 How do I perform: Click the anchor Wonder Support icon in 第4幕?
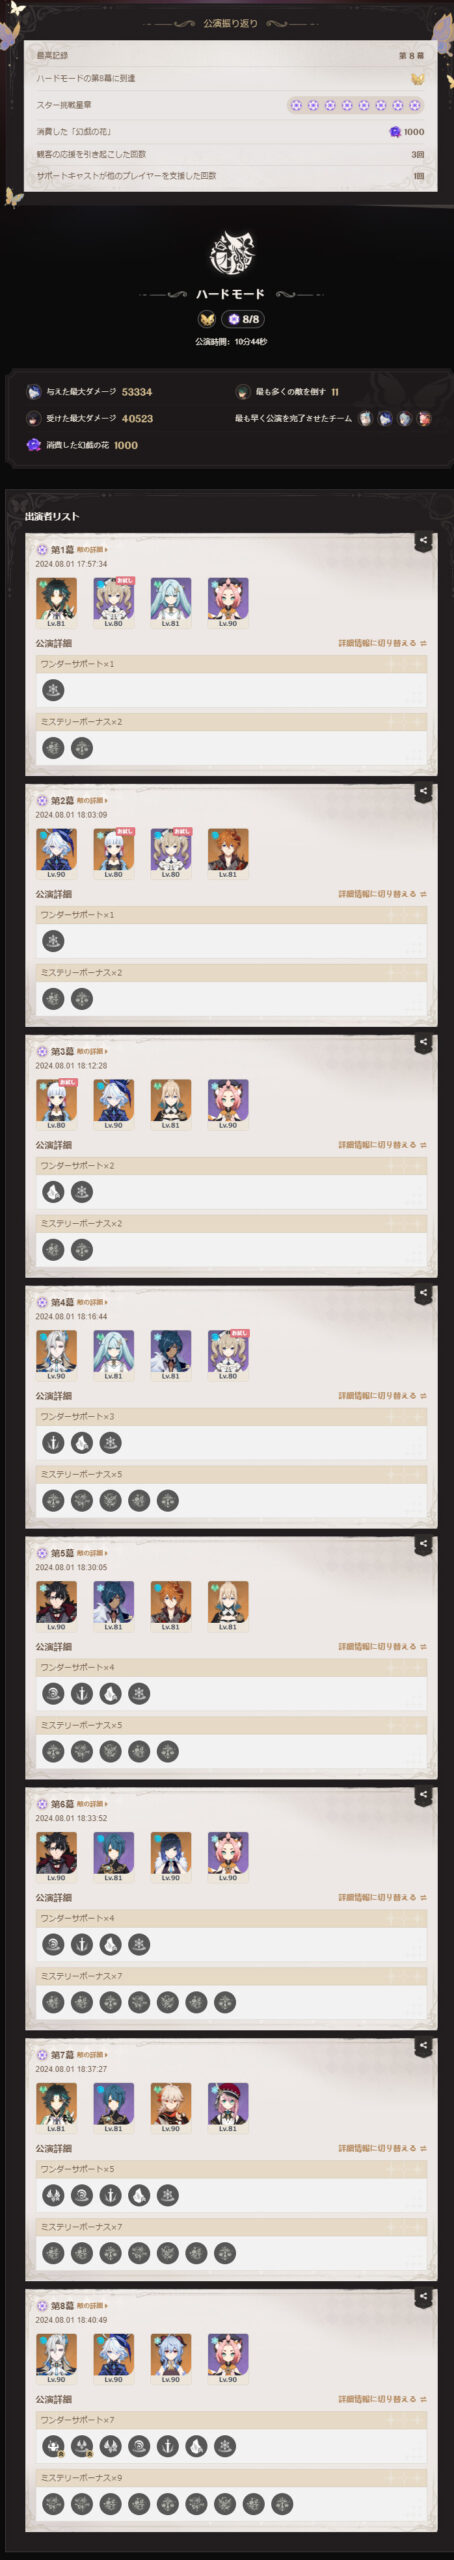click(53, 1442)
